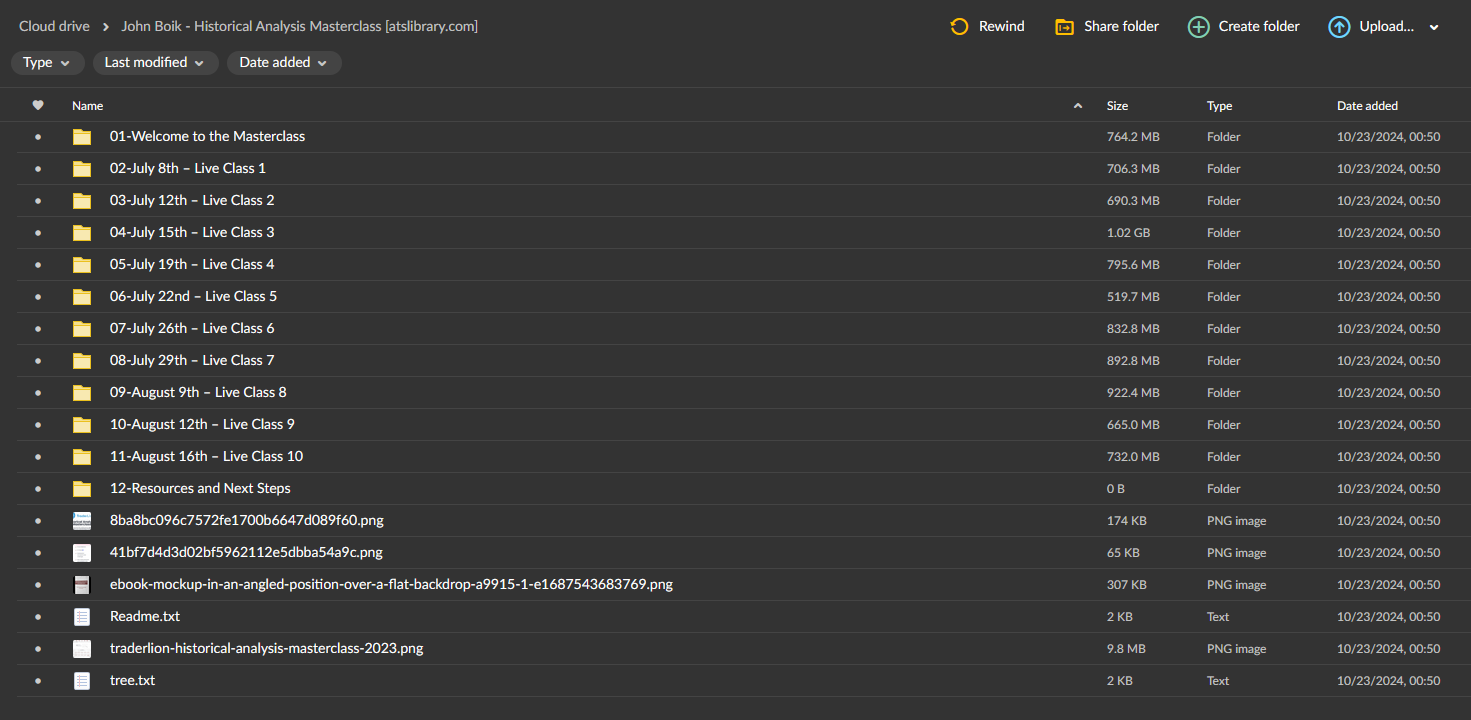Open the 09-August 9th Live Class 8 folder
1471x720 pixels.
pos(198,393)
